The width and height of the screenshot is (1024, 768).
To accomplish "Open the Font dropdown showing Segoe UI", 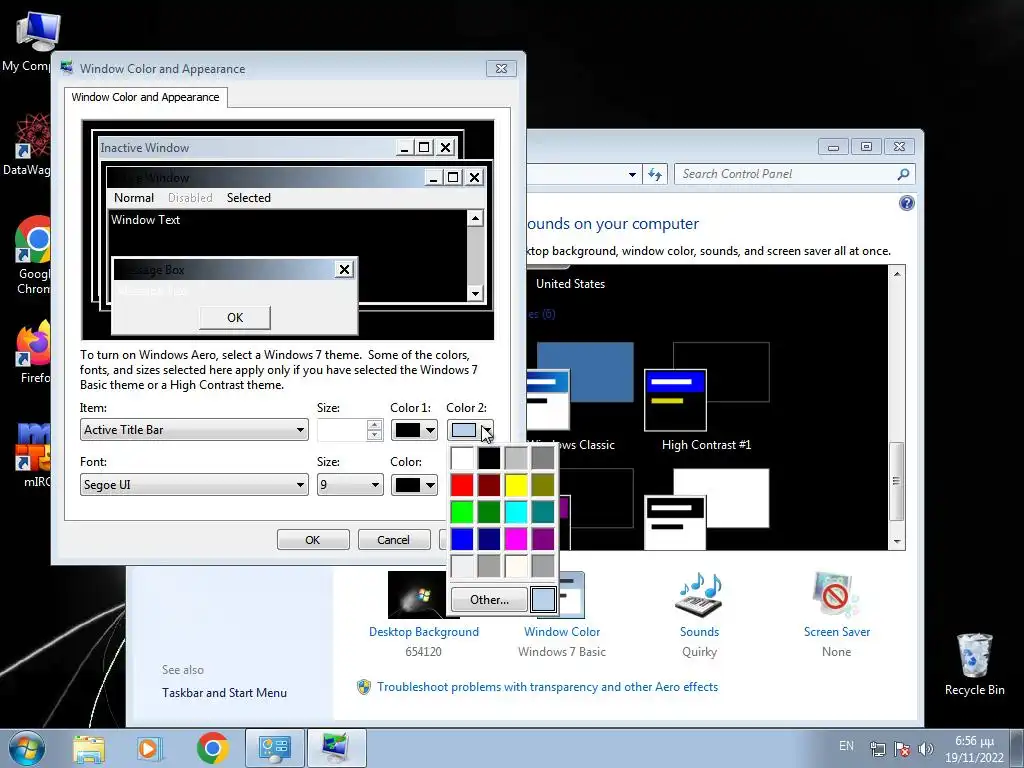I will pos(194,485).
